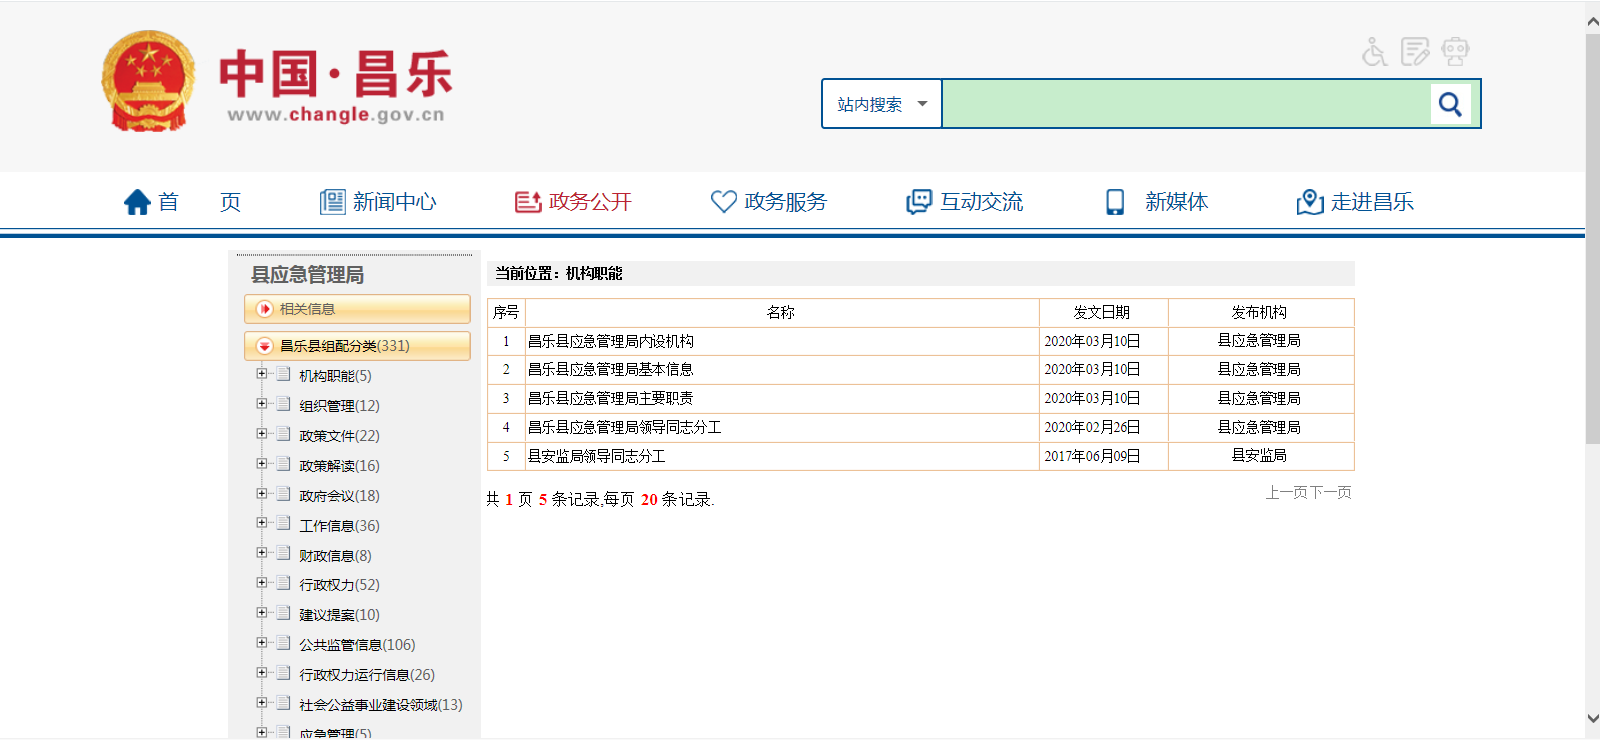Screen dimensions: 1600x740
Task: Open the 政务公开 navigation menu
Action: click(574, 202)
